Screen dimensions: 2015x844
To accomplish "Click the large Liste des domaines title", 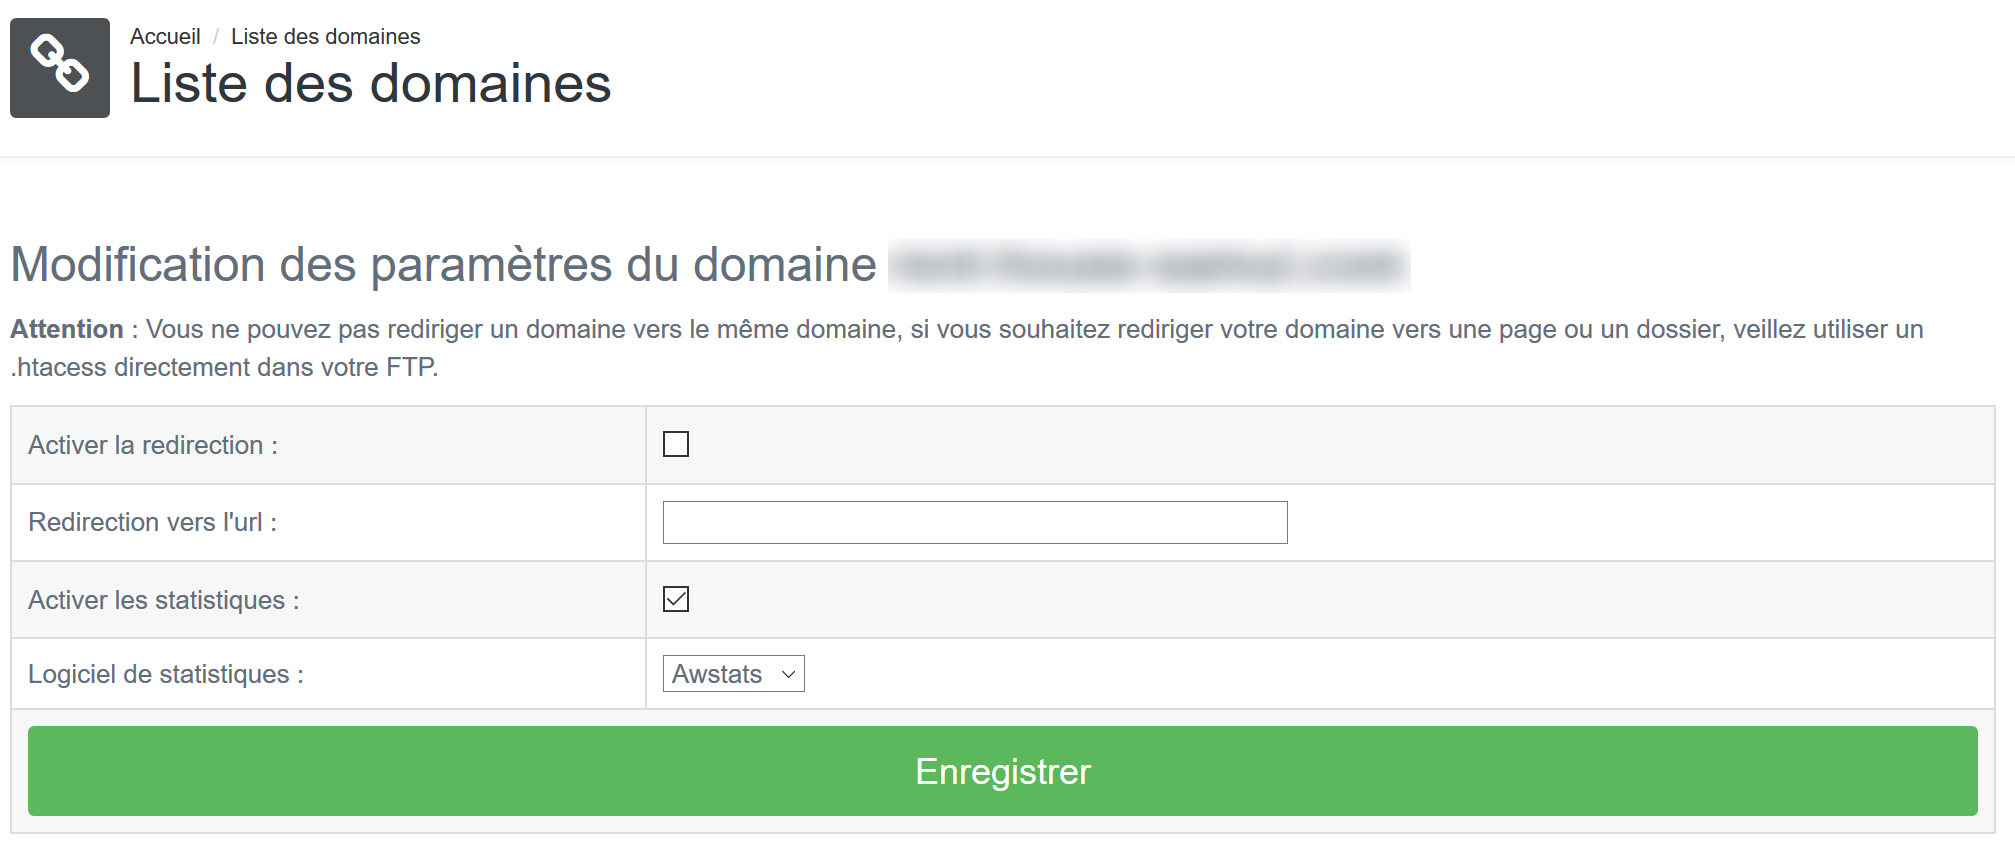I will click(x=370, y=84).
